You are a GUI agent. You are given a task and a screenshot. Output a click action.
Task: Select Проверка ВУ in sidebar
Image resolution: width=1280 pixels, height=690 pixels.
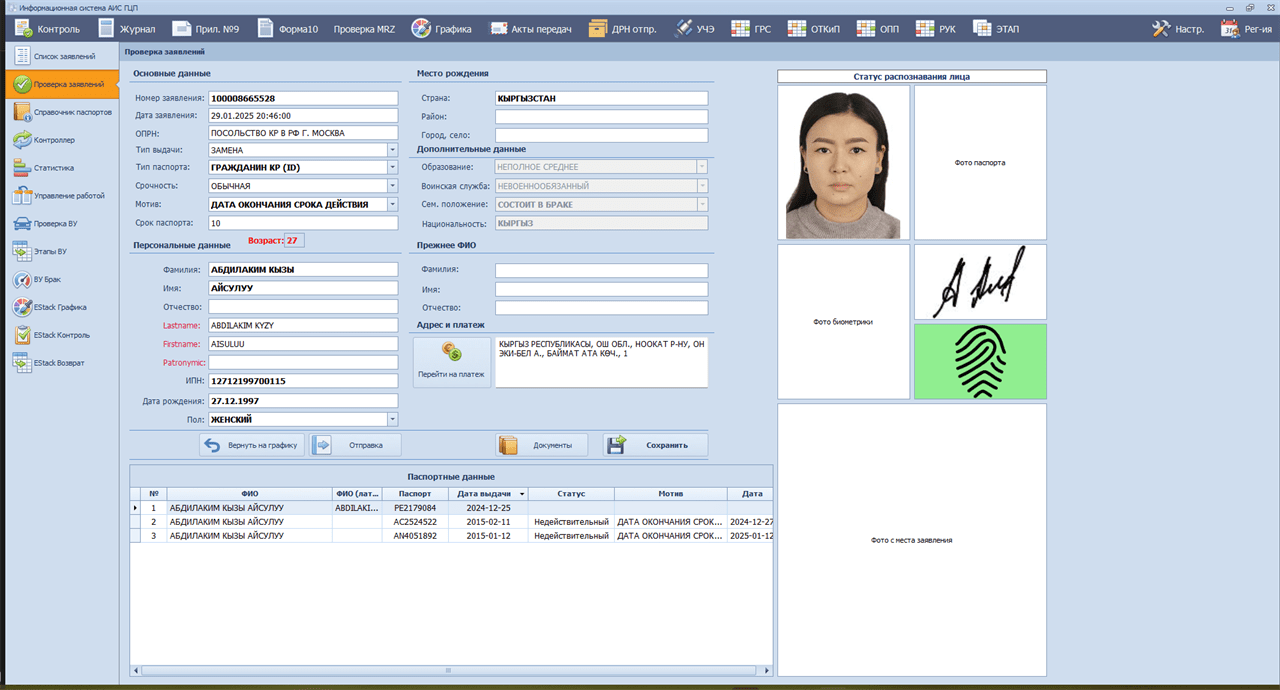(x=60, y=224)
